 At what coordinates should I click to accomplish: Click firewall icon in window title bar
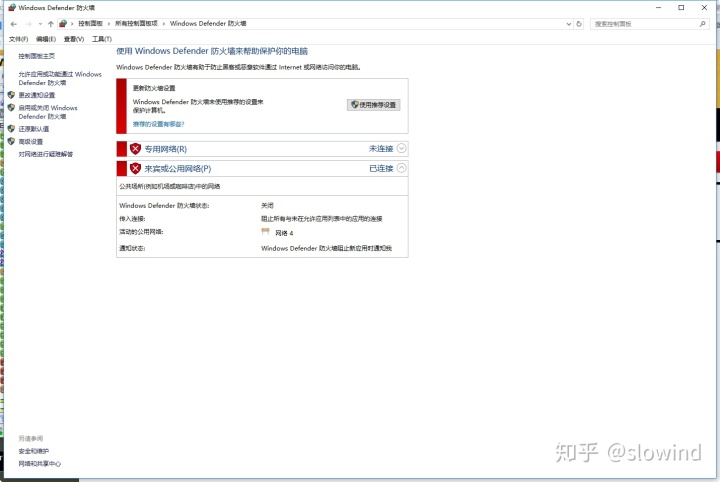point(12,7)
